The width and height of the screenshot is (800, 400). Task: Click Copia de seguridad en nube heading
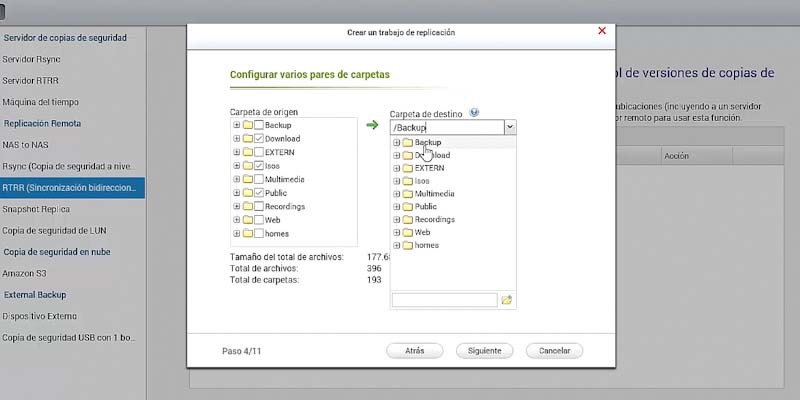(57, 252)
